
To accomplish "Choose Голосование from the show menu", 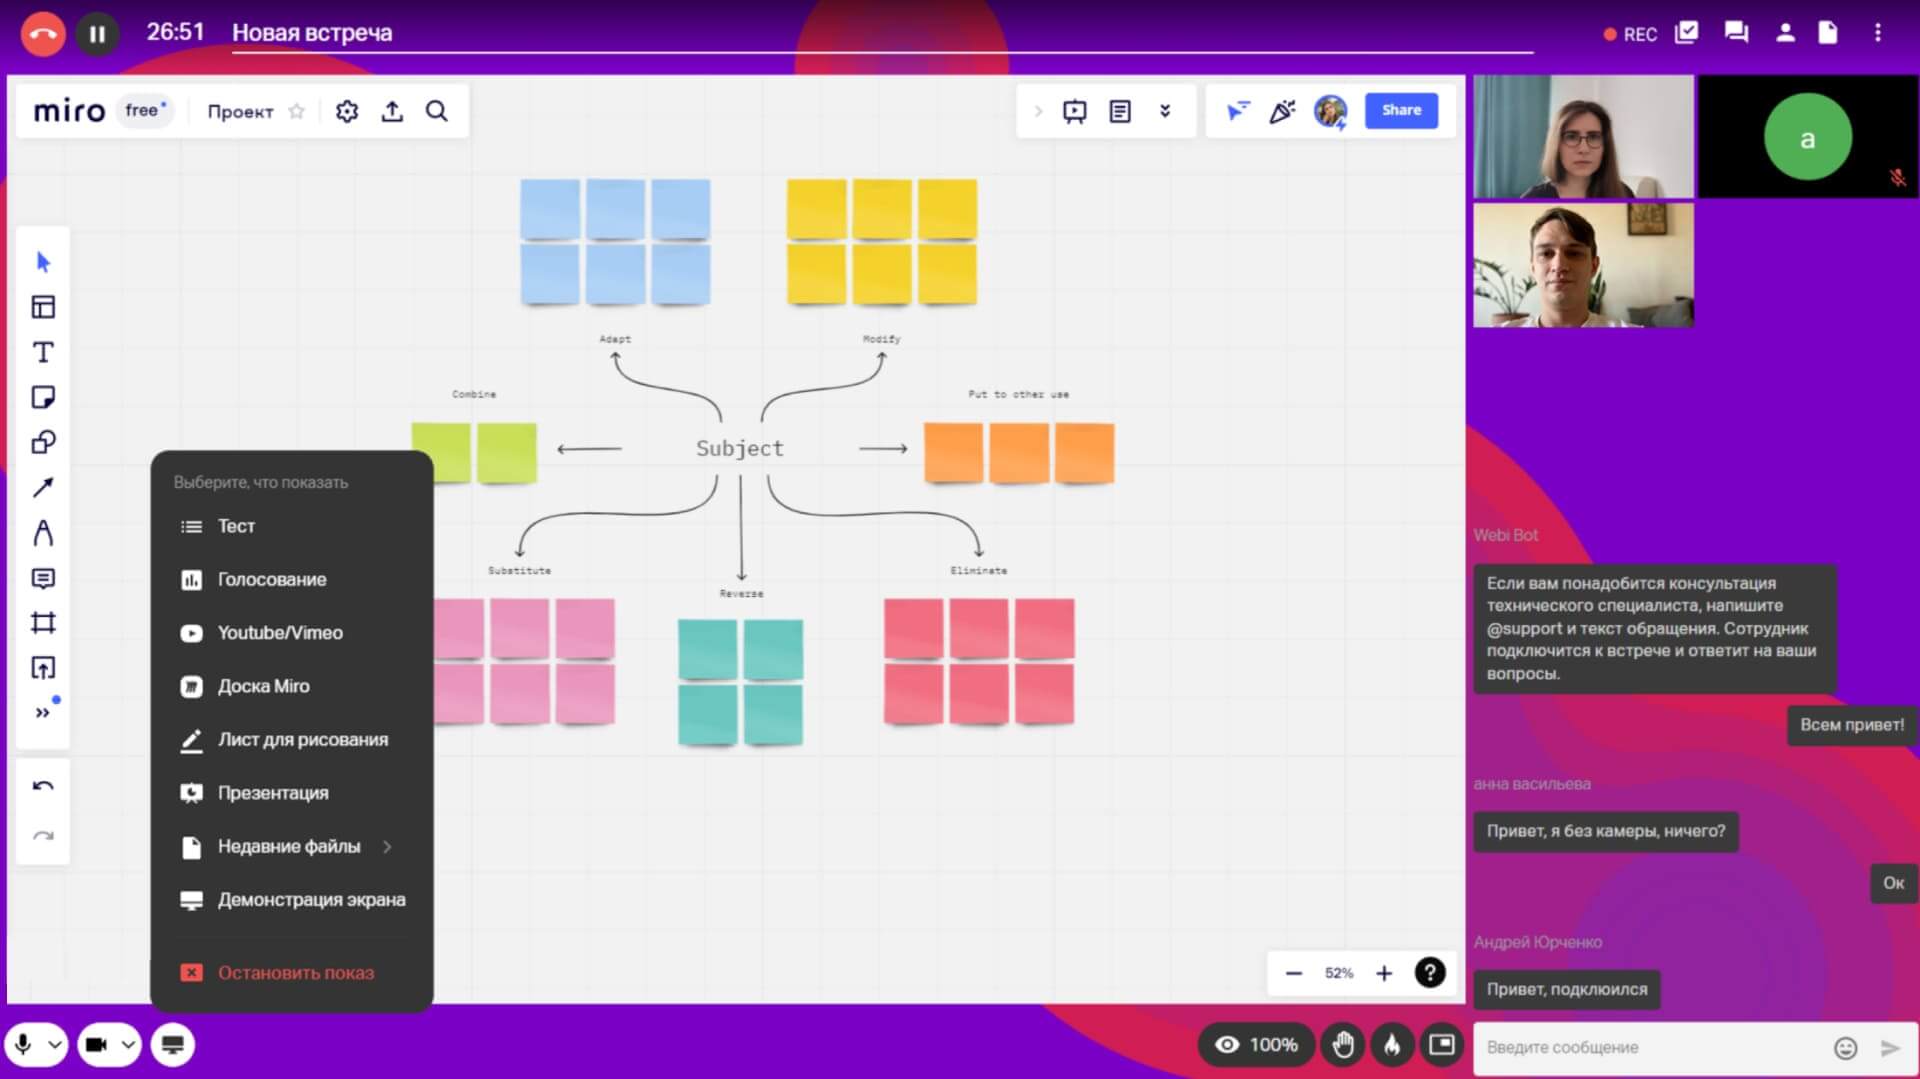I will coord(272,580).
